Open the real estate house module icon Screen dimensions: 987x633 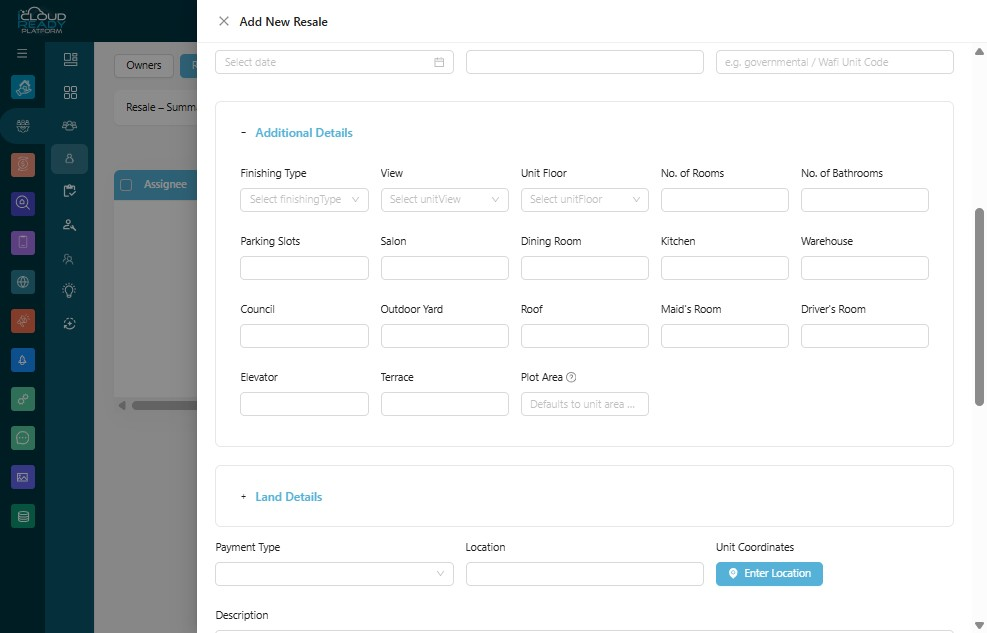coord(23,87)
